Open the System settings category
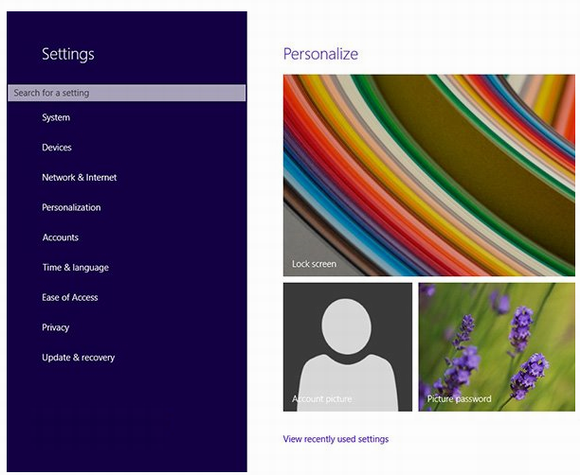Viewport: 580px width, 475px height. point(56,118)
